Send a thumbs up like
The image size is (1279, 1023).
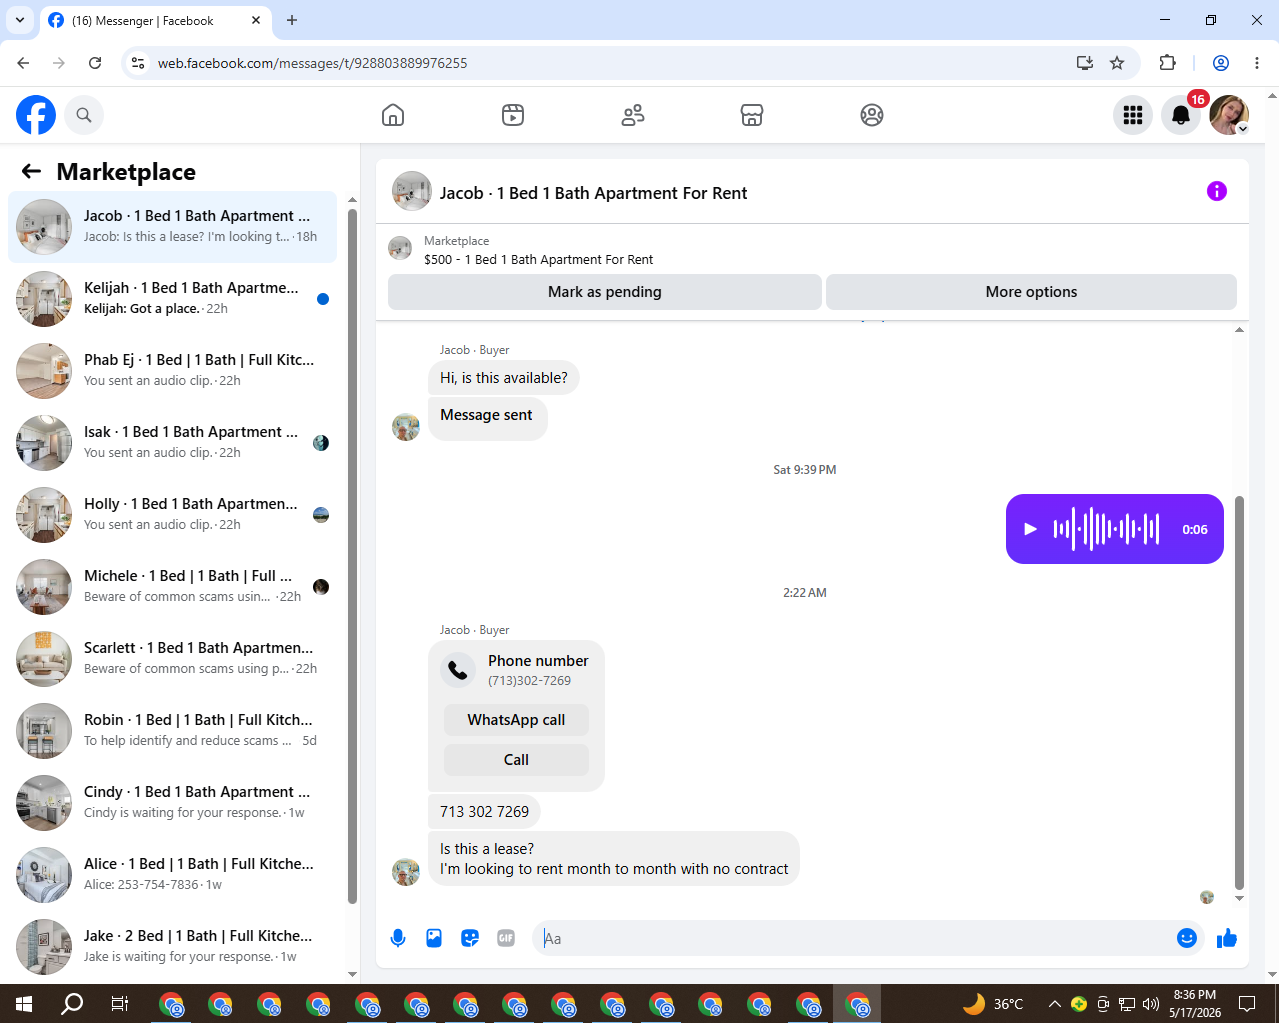coord(1227,938)
